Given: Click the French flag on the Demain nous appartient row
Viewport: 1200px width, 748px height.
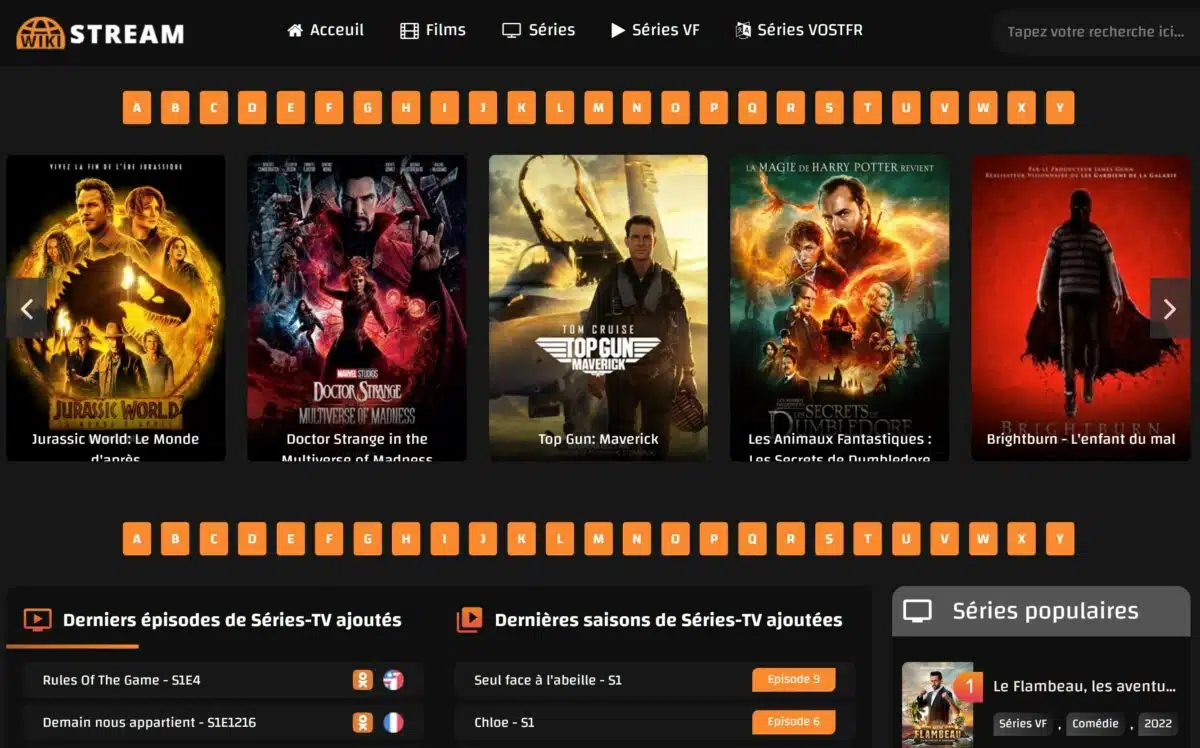Looking at the screenshot, I should coord(394,722).
